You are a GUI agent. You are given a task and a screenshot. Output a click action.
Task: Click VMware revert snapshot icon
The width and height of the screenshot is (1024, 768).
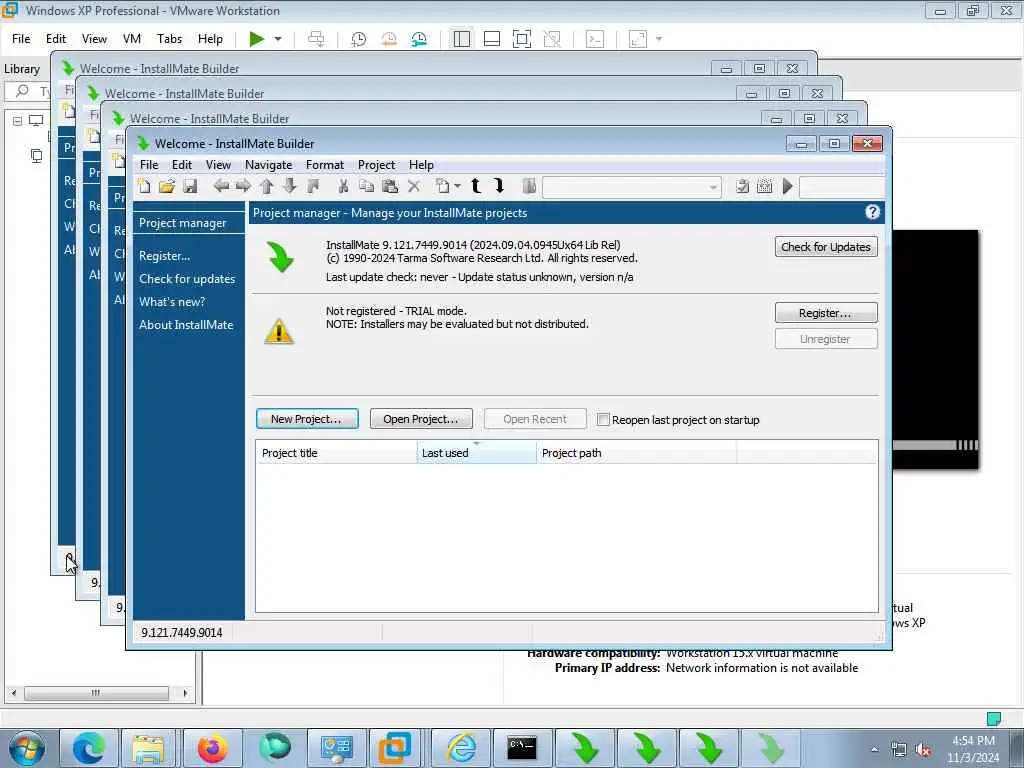389,39
